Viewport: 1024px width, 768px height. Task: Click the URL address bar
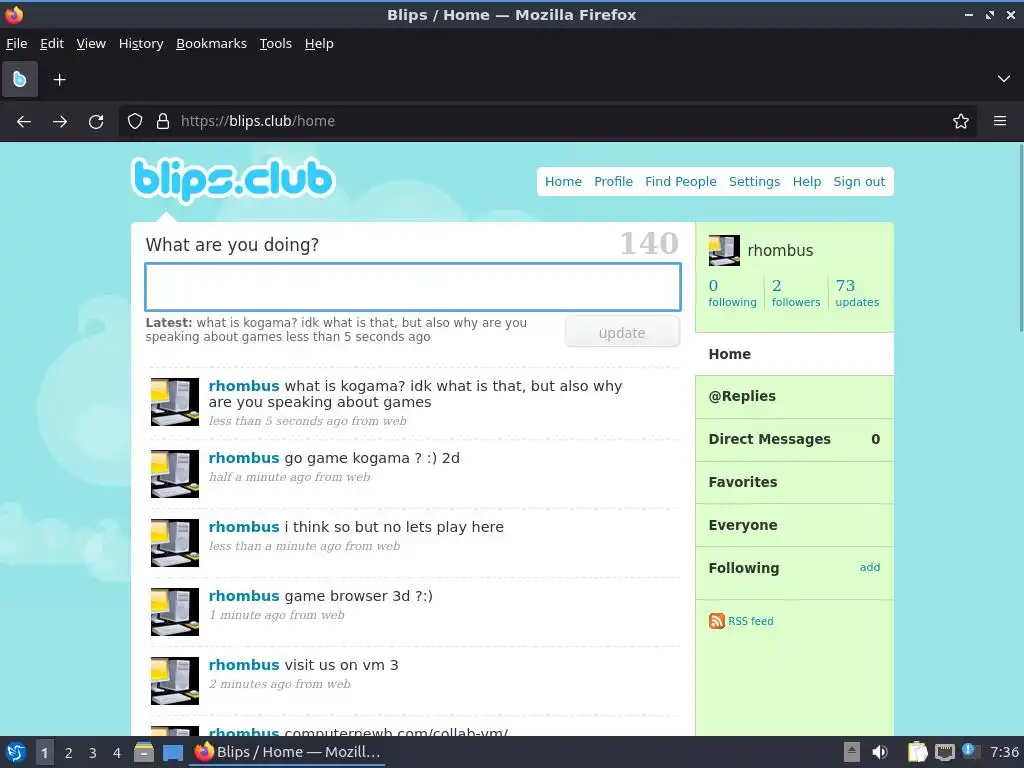[x=547, y=121]
